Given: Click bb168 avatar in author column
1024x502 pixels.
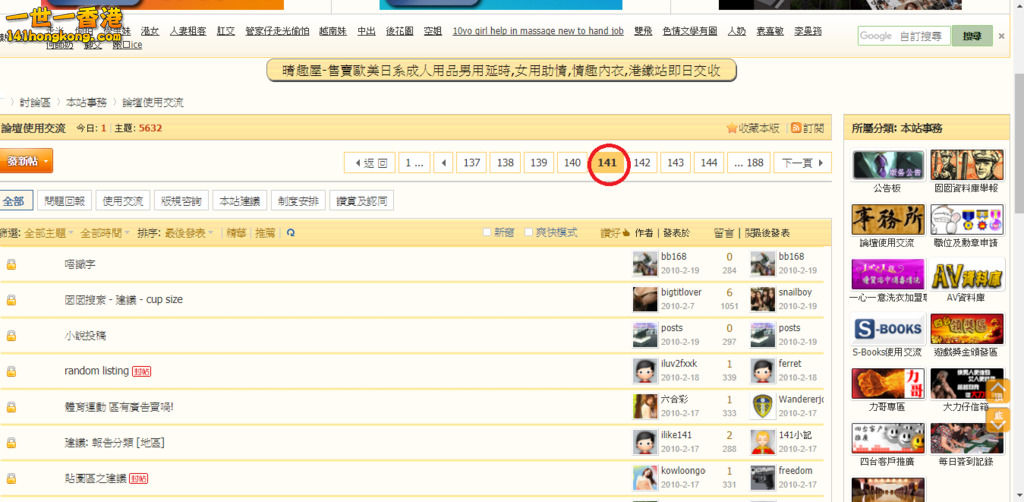Looking at the screenshot, I should 645,264.
